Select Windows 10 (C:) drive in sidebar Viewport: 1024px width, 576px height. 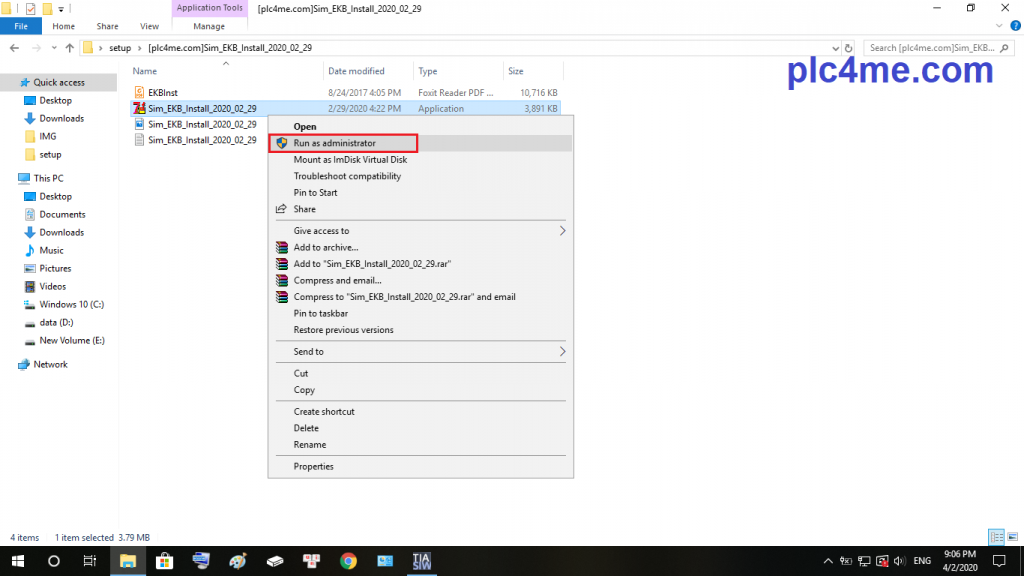[x=71, y=304]
